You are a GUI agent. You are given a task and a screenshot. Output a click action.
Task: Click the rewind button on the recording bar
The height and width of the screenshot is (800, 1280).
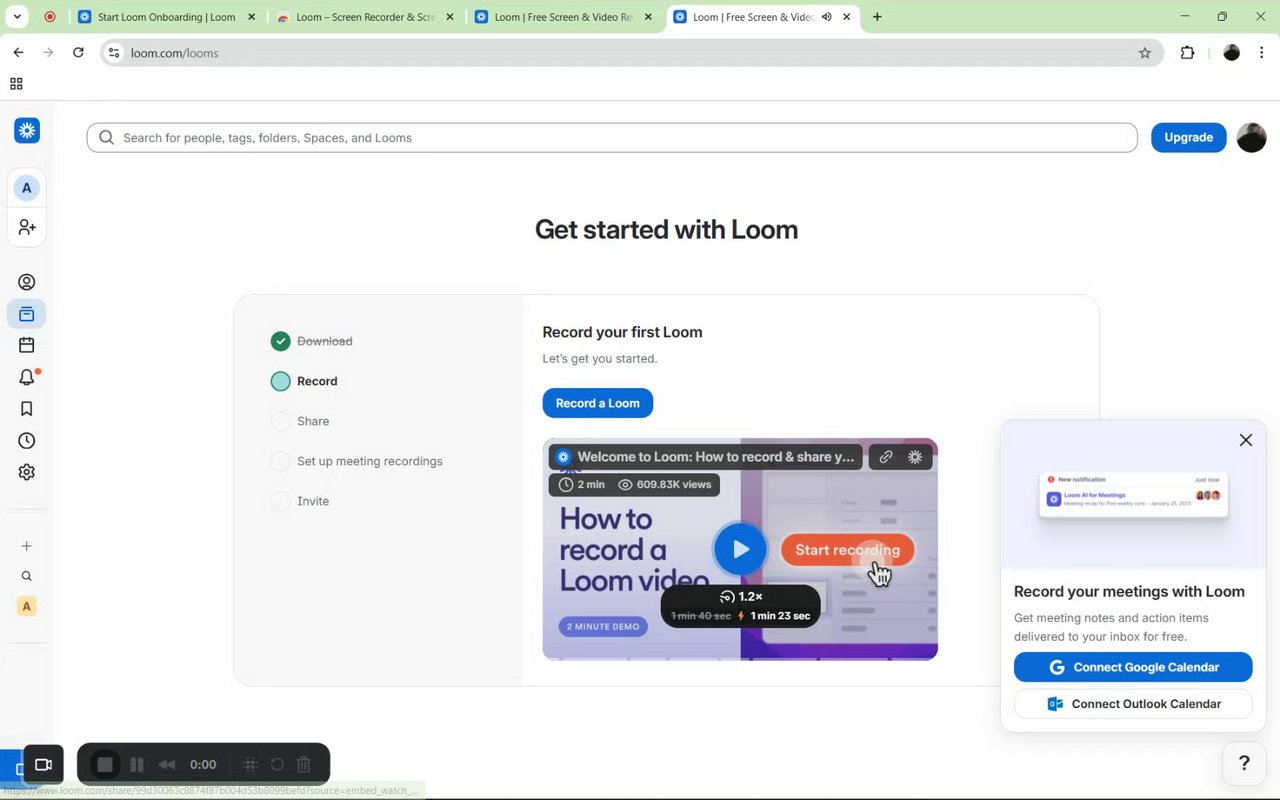click(x=167, y=765)
